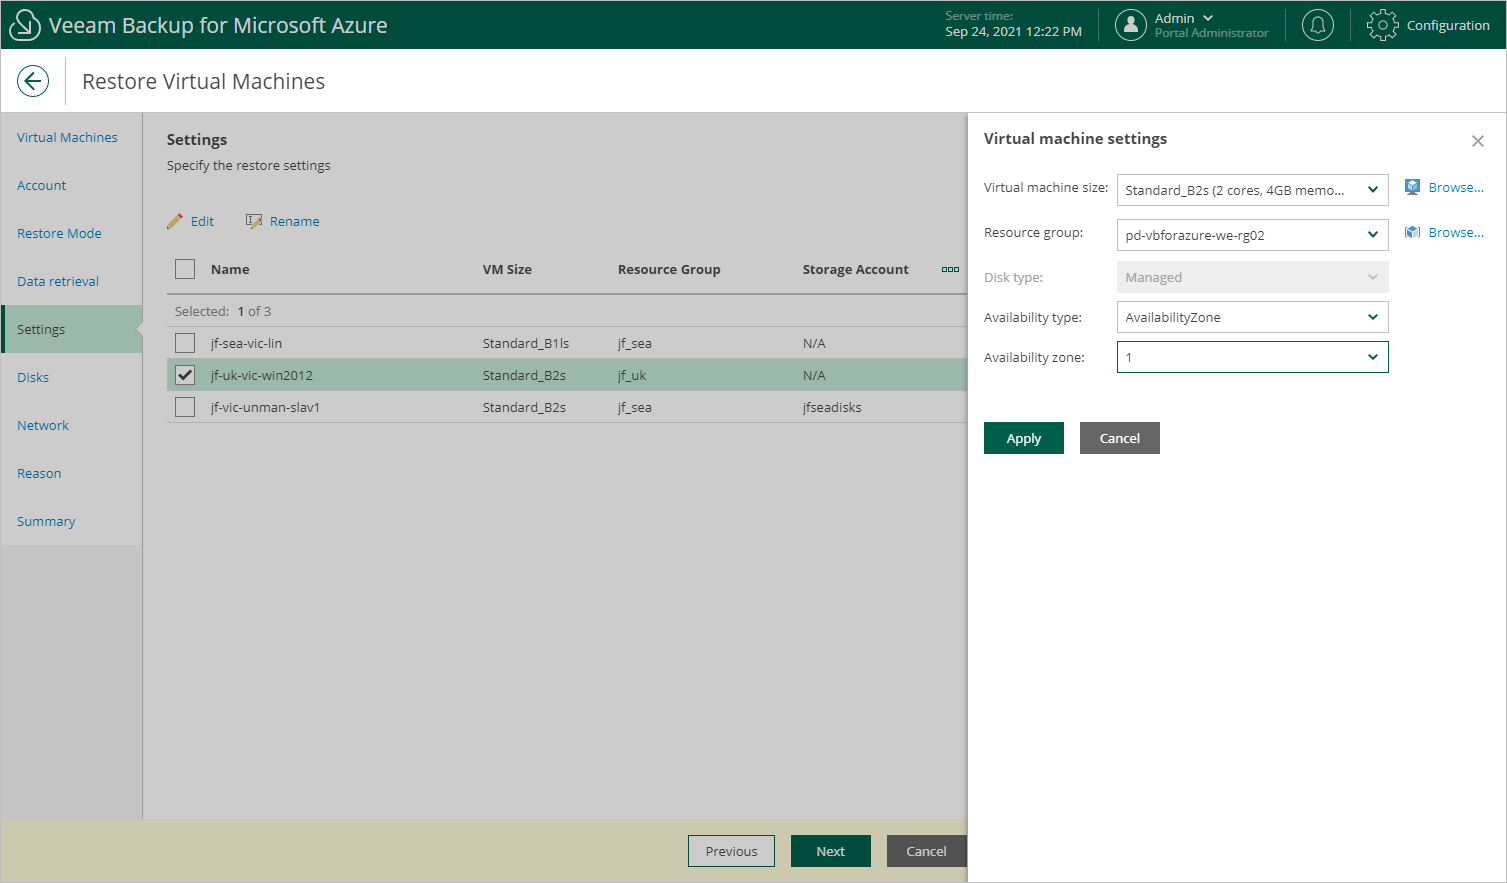Click Cancel in the VM settings panel
1507x883 pixels.
pyautogui.click(x=1120, y=438)
